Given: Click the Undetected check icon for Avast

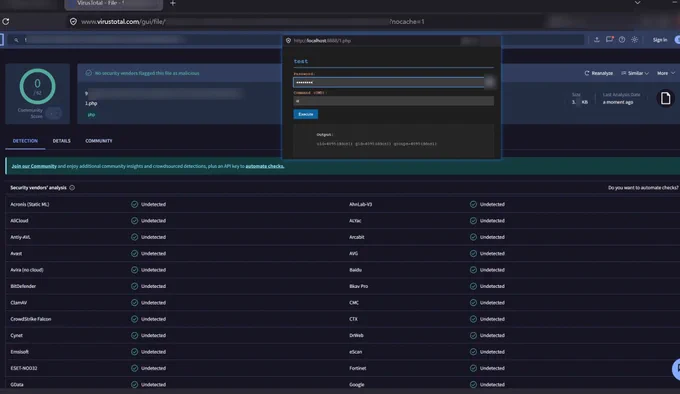Looking at the screenshot, I should pos(134,254).
